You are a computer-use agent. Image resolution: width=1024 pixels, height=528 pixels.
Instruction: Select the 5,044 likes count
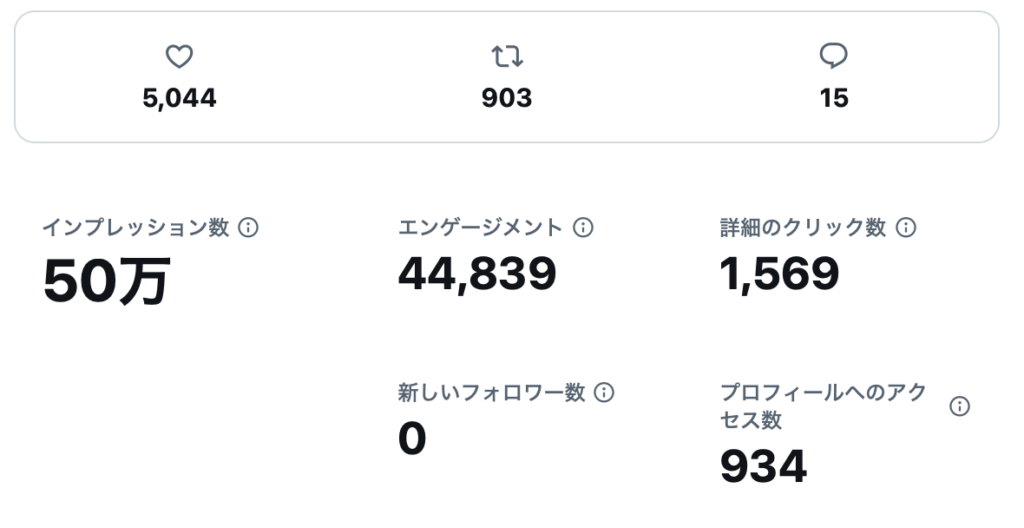179,98
